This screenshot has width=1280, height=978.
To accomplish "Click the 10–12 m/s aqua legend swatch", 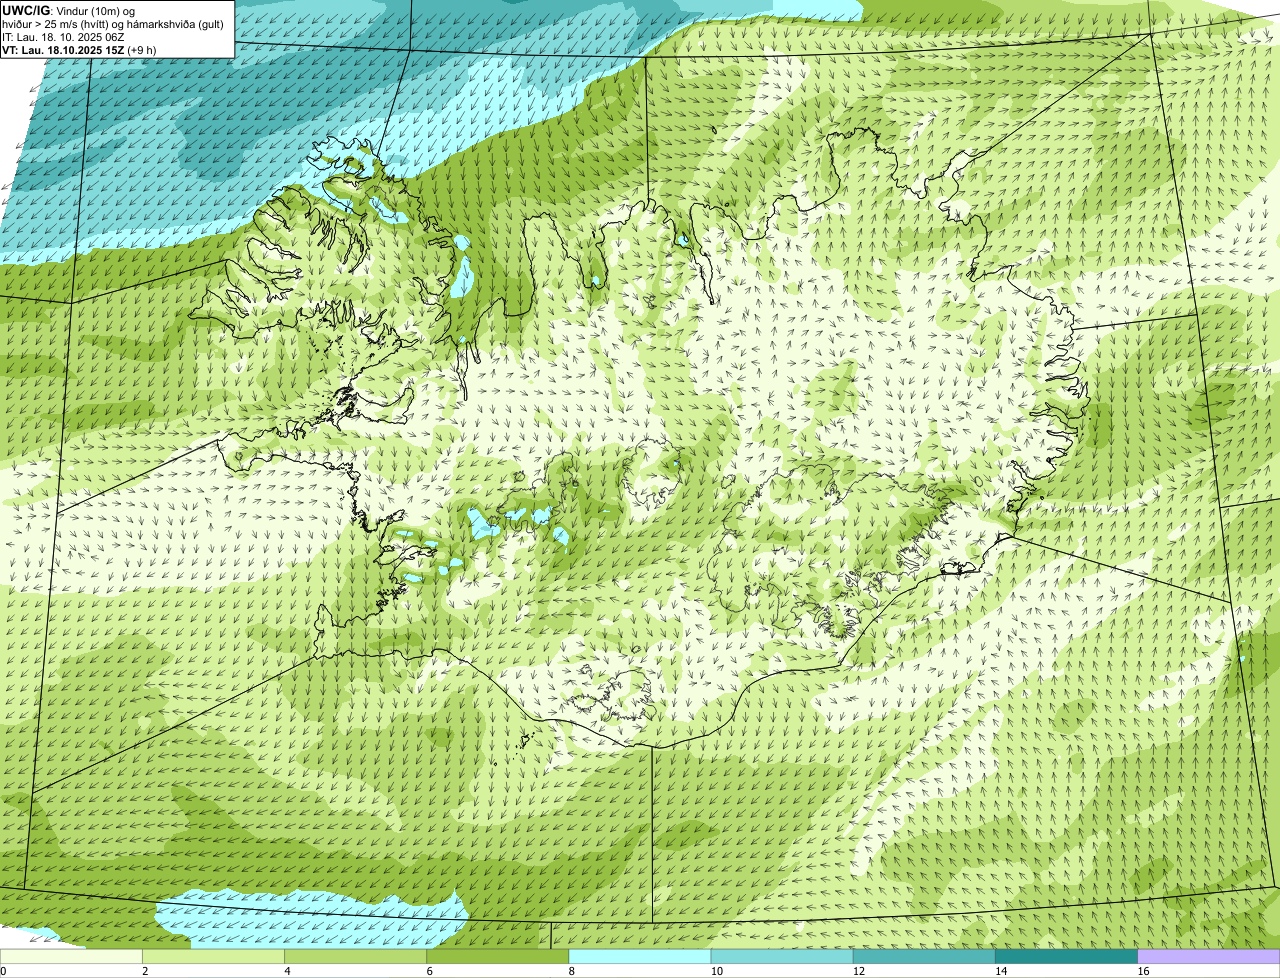I will pyautogui.click(x=782, y=956).
